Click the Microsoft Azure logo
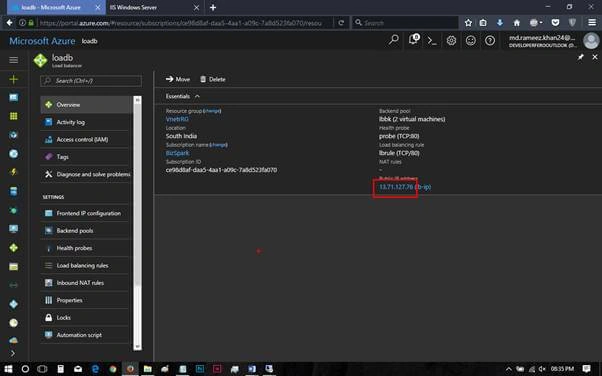Viewport: 602px width, 376px height. [42, 41]
